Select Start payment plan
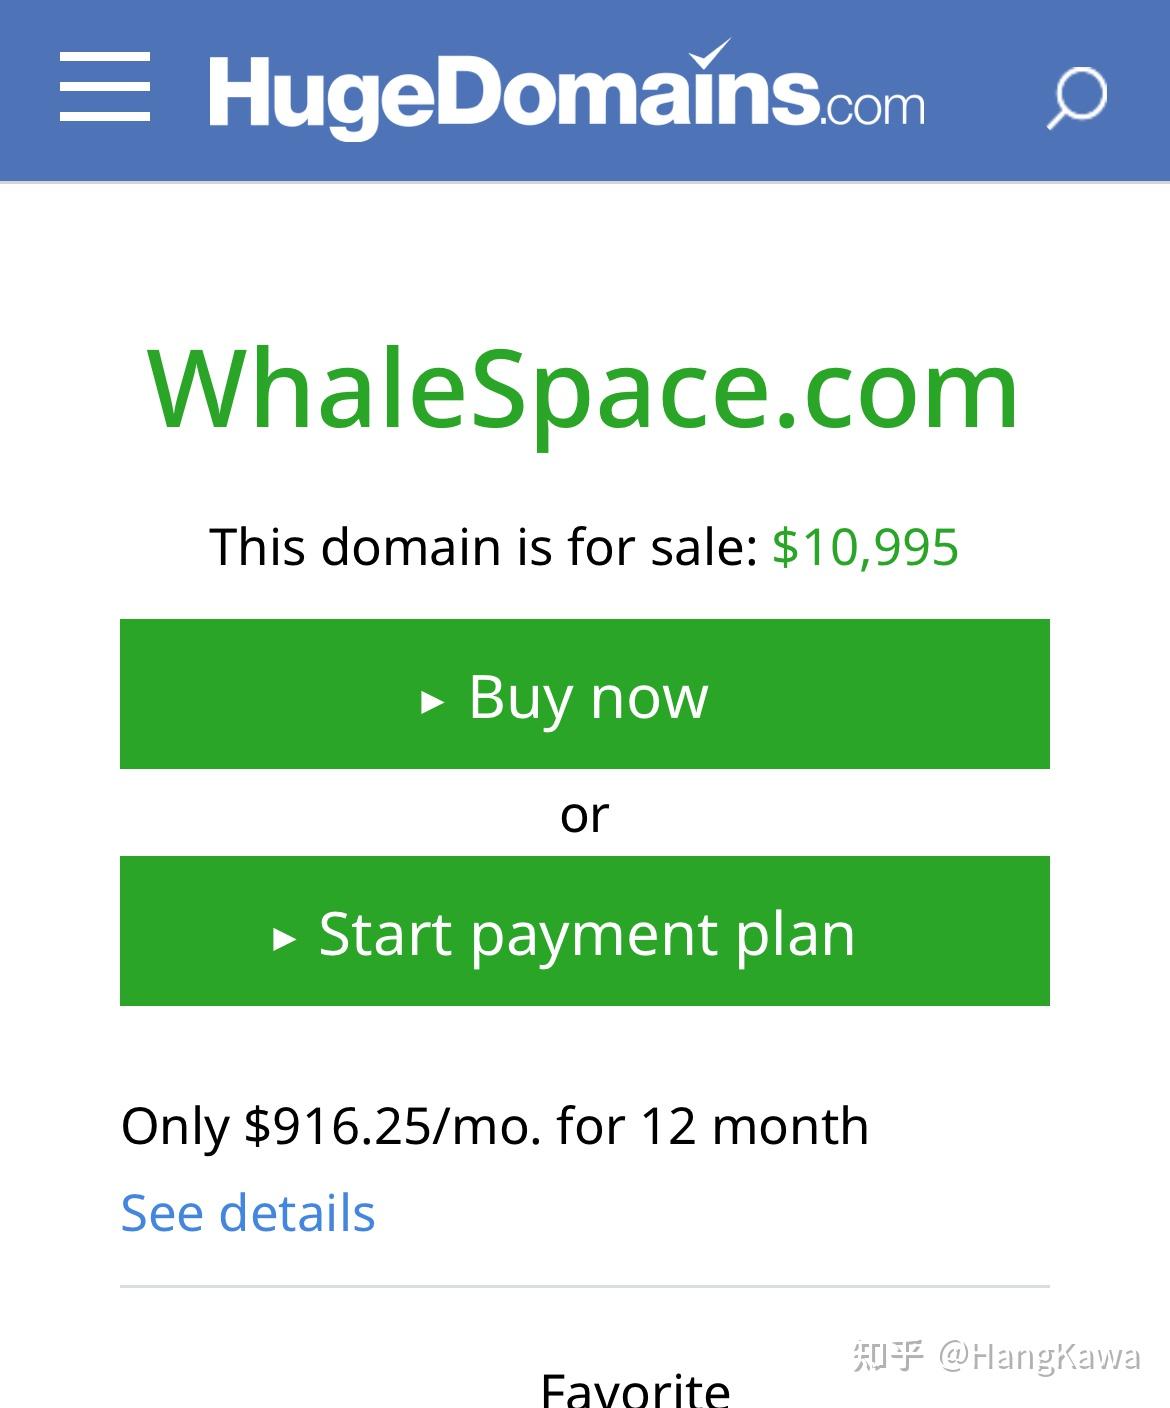The image size is (1170, 1408). (585, 933)
